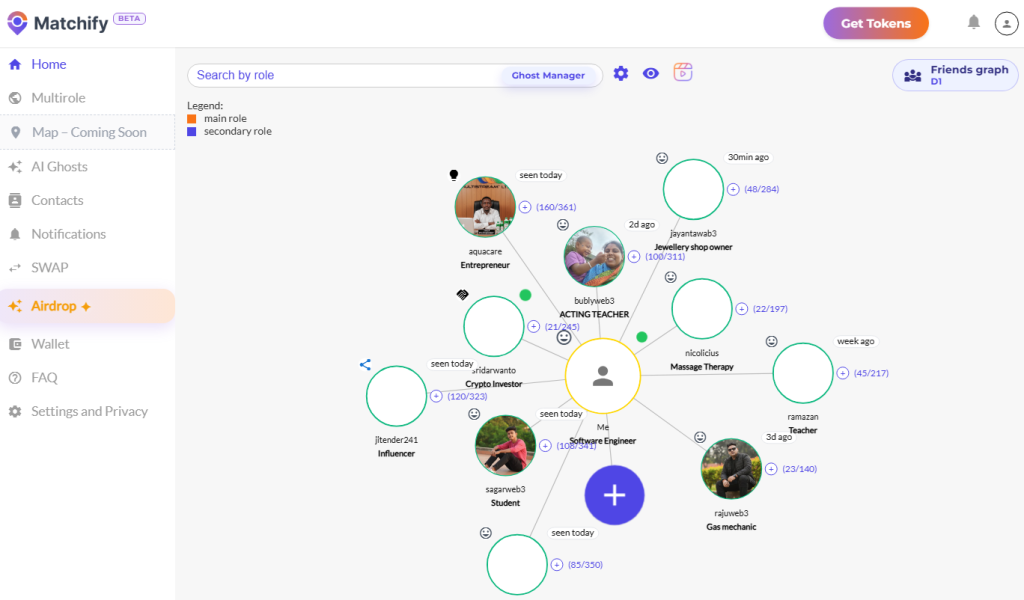Open the user profile avatar icon
Viewport: 1024px width, 600px height.
coord(1006,23)
